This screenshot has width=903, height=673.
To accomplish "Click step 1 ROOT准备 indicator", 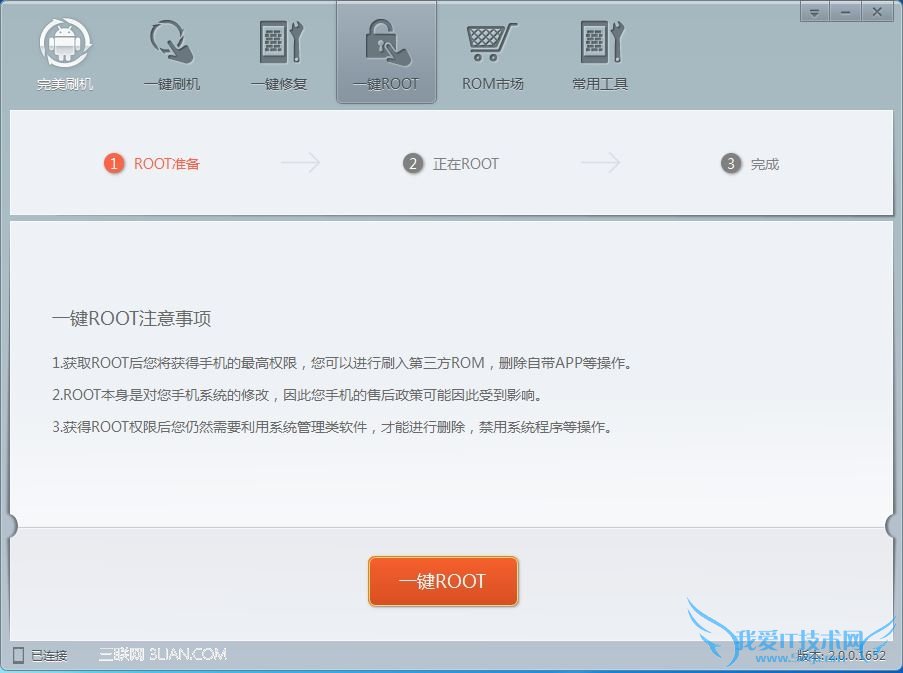I will (152, 164).
